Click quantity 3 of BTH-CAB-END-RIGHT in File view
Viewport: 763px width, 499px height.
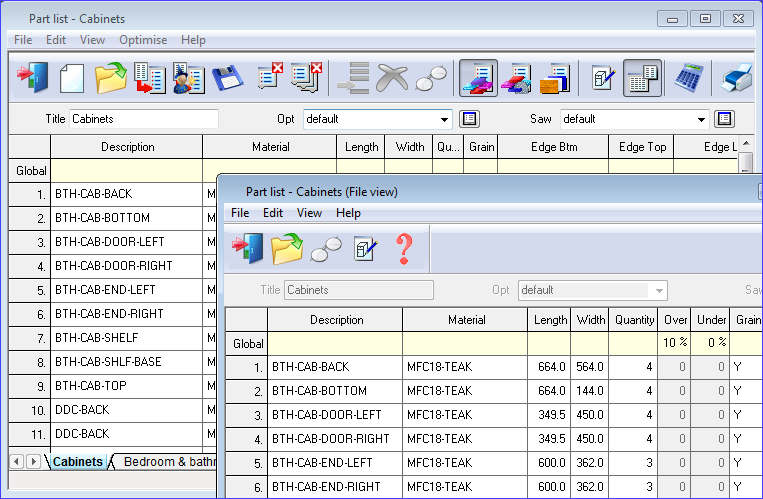(634, 486)
